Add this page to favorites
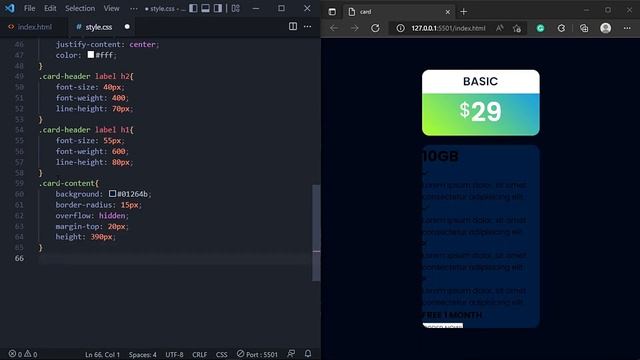Image resolution: width=640 pixels, height=360 pixels. pyautogui.click(x=517, y=28)
